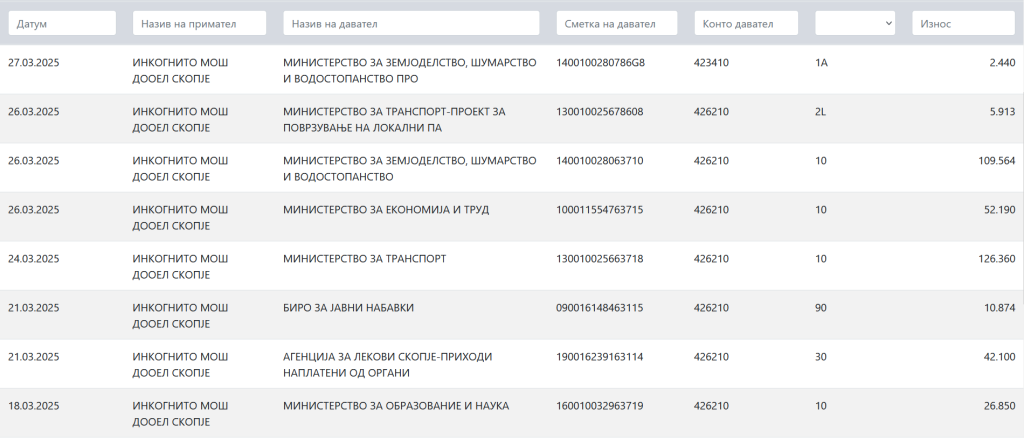
Task: Select МИНИСТЕРСТВО ЗА ОБРАЗОВАНИЕ И НАУКА cell
Action: [x=397, y=405]
